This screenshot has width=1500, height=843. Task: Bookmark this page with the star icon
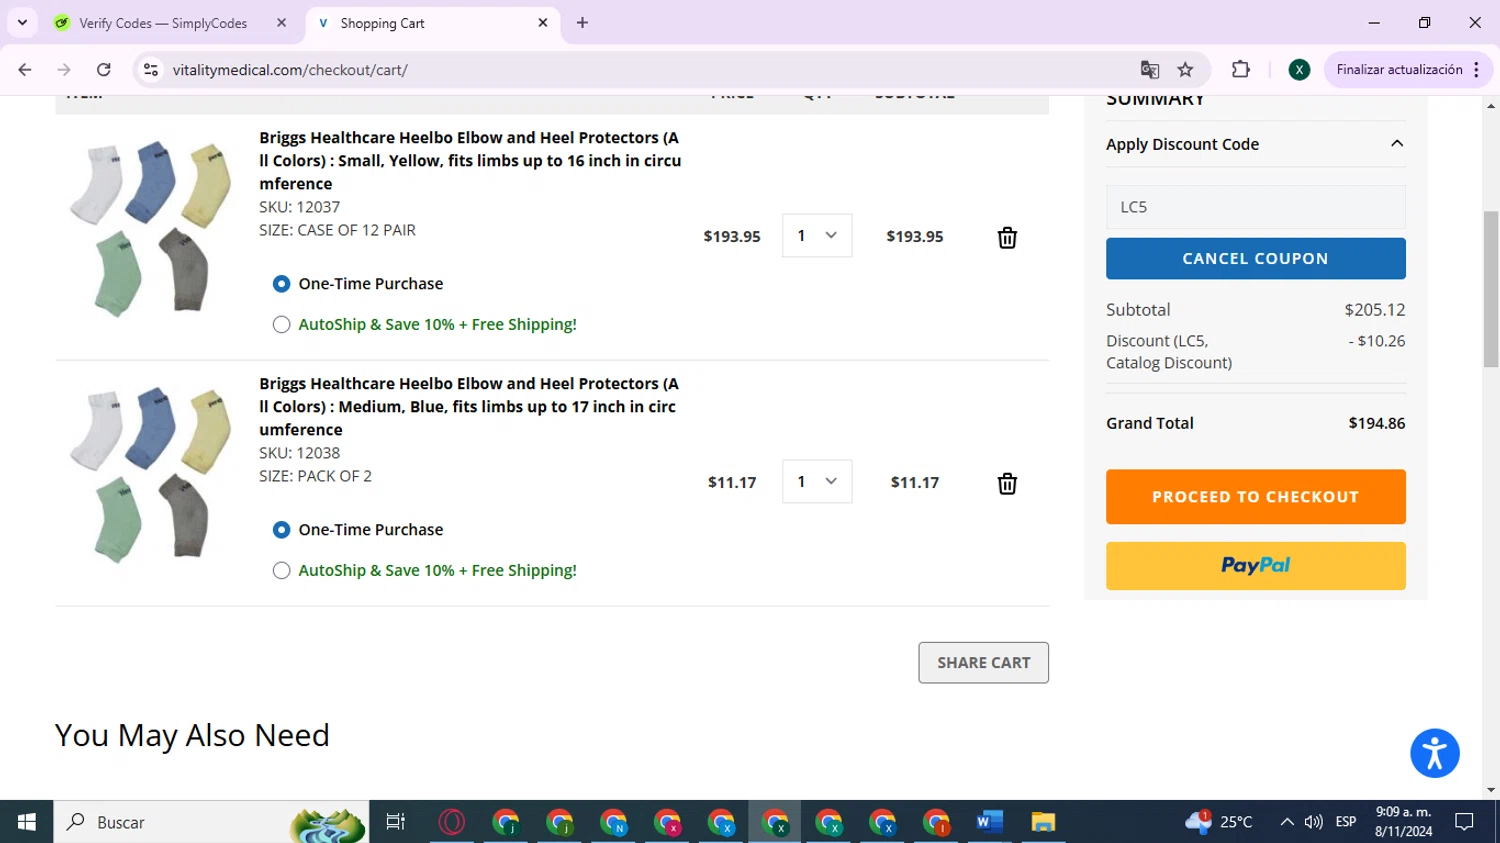click(x=1185, y=70)
